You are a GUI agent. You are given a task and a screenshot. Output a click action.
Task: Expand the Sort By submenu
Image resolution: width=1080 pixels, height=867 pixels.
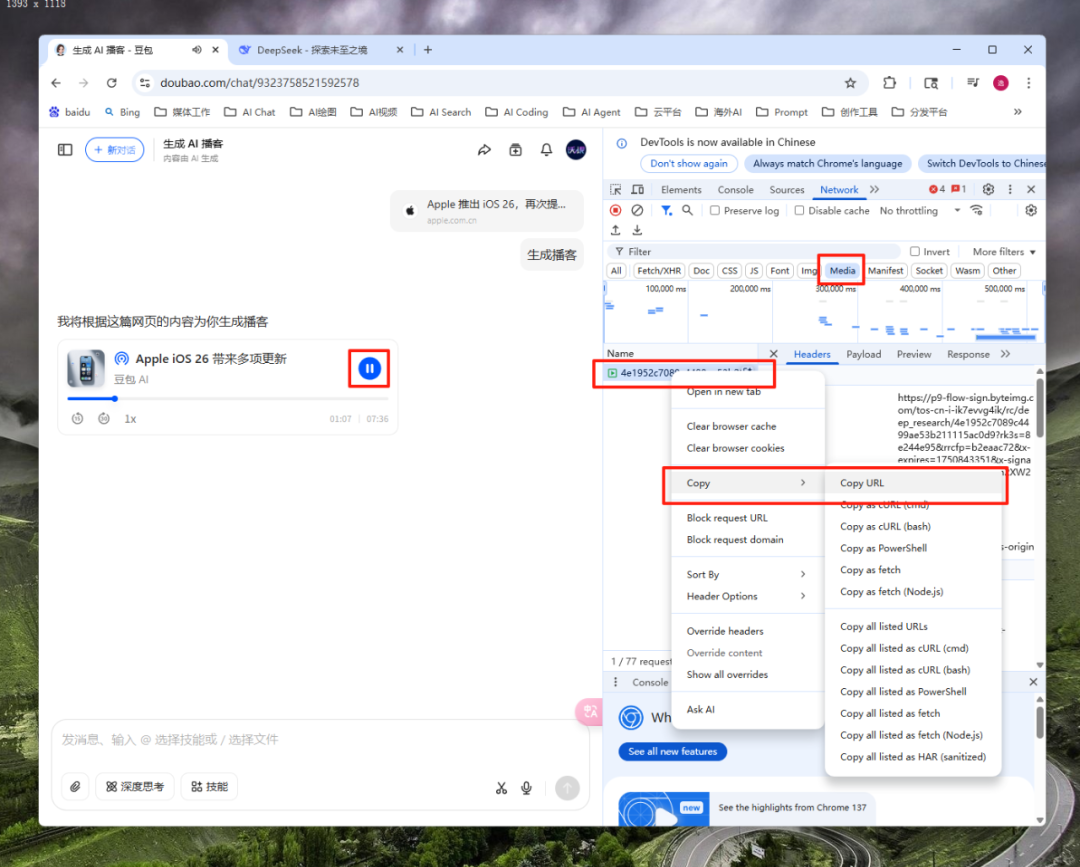coord(748,574)
